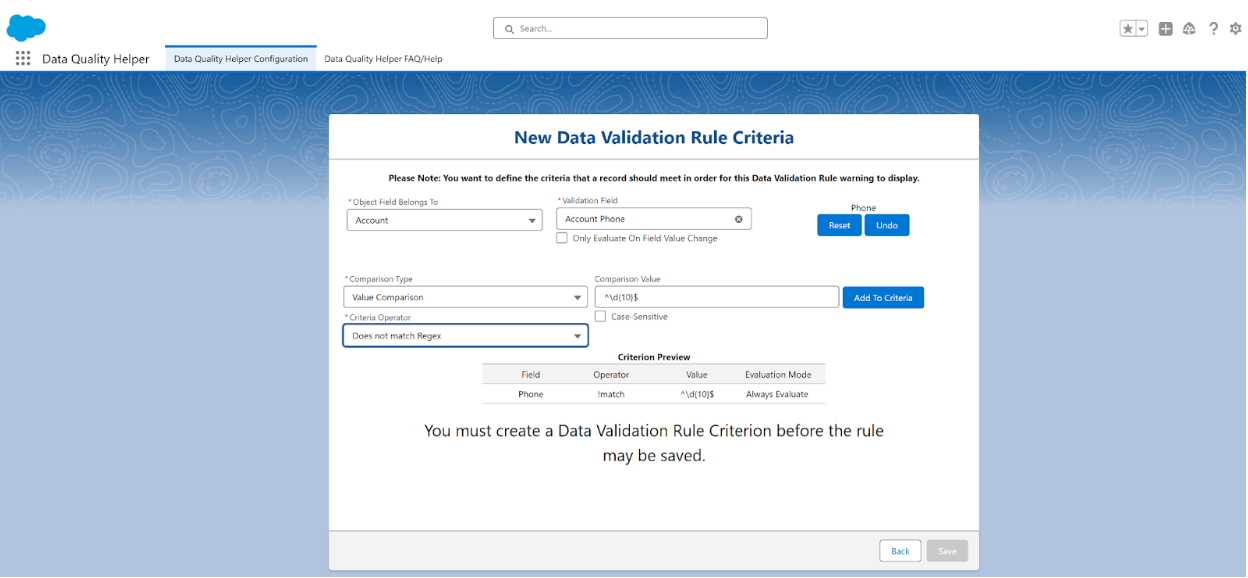Screen dimensions: 1248x578
Task: Open the favorites list dropdown arrow
Action: point(1142,29)
